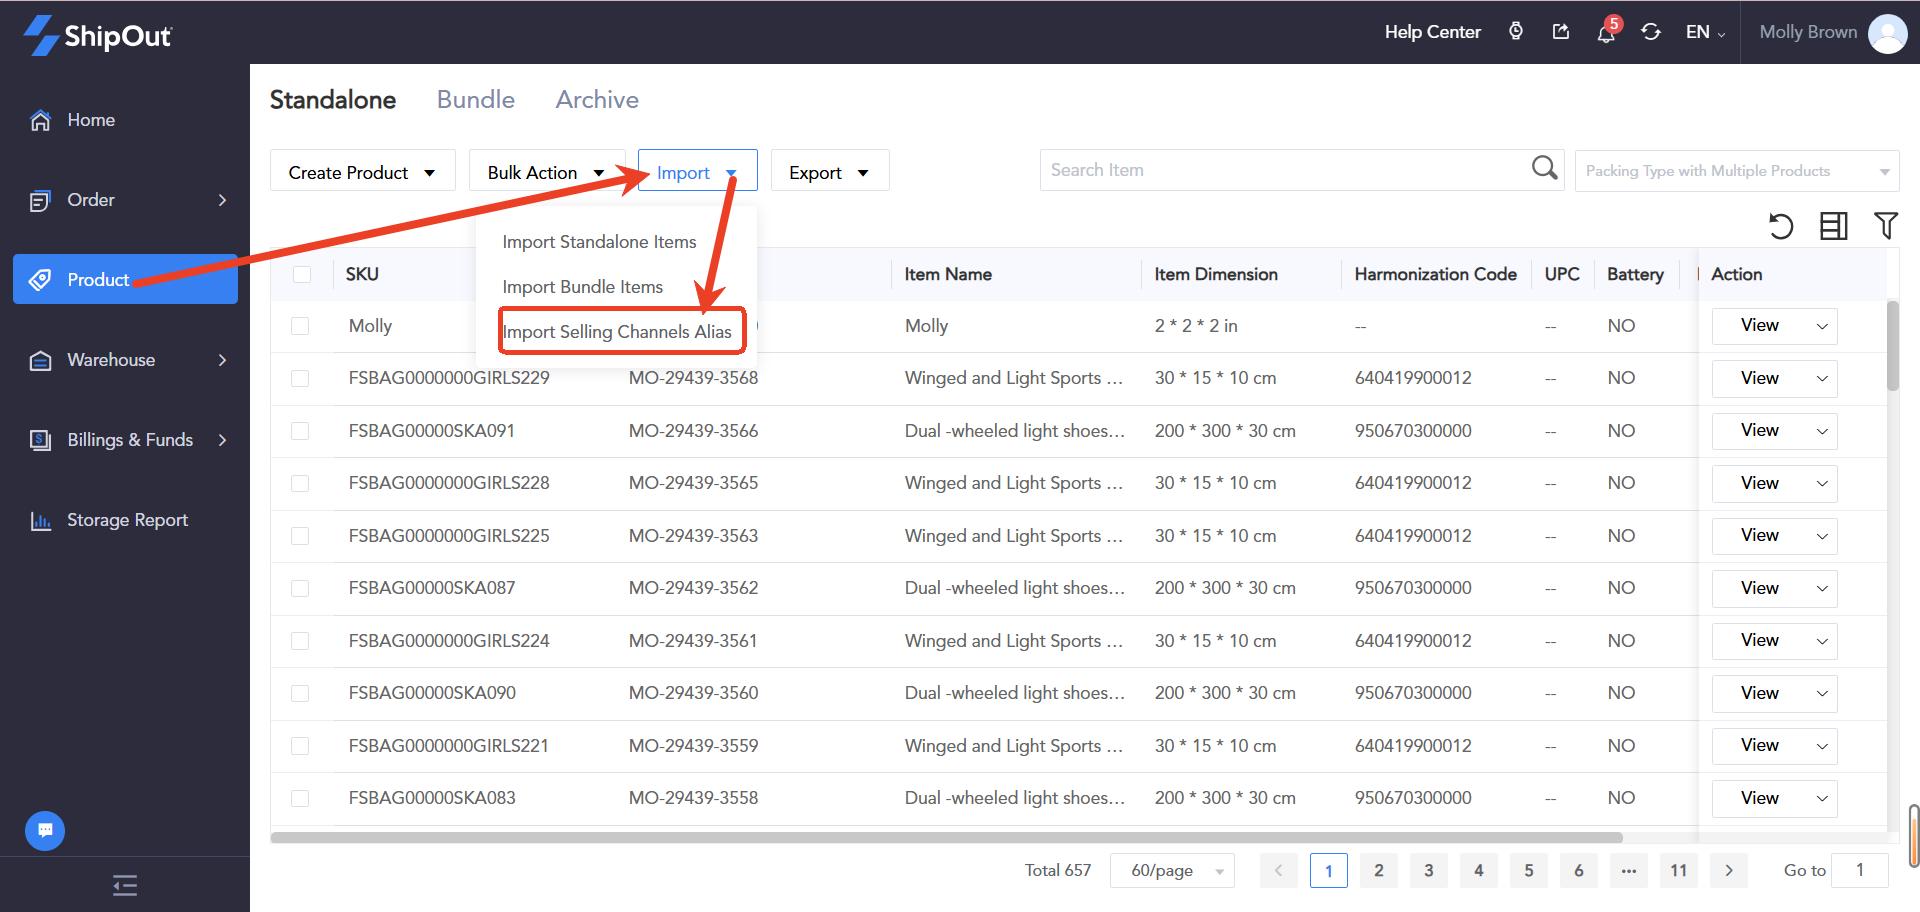The height and width of the screenshot is (912, 1920).
Task: Click the search magnifier icon
Action: (1544, 169)
